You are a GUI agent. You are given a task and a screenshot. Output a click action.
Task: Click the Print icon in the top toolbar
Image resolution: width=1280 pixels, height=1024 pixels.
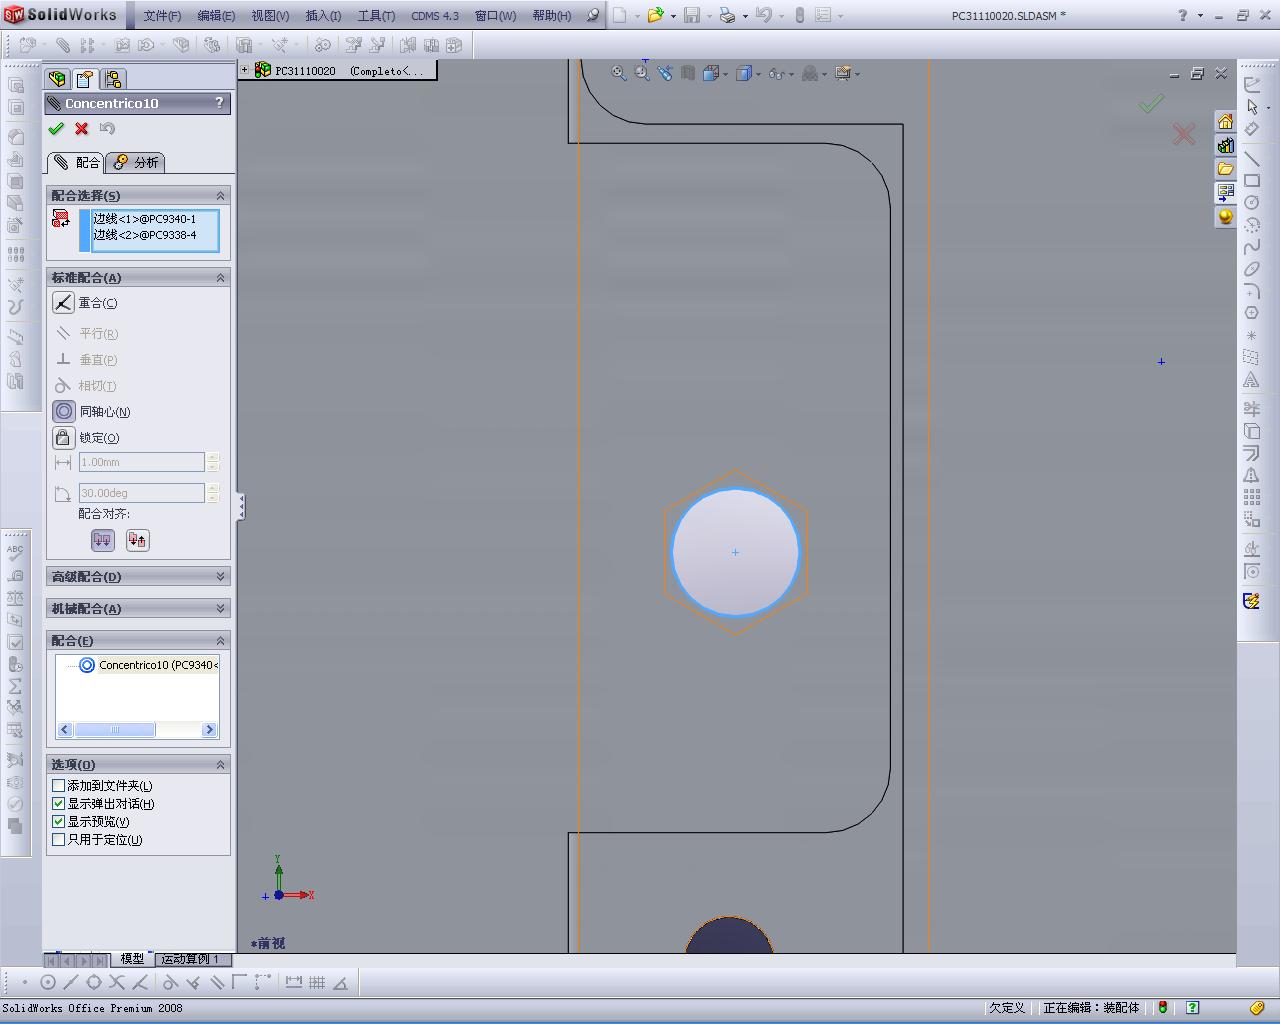click(x=727, y=15)
